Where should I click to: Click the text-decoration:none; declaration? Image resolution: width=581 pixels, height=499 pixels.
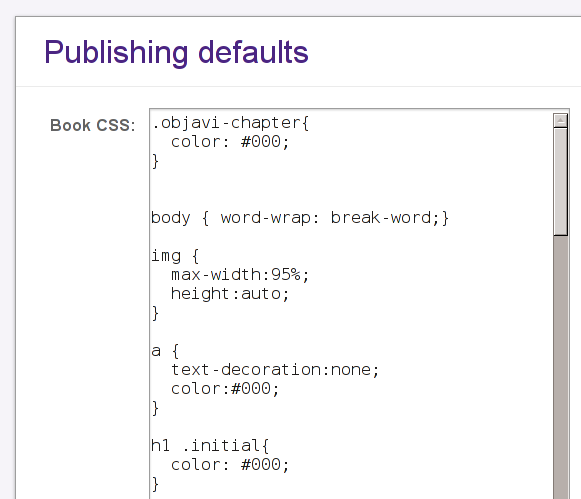pyautogui.click(x=275, y=370)
